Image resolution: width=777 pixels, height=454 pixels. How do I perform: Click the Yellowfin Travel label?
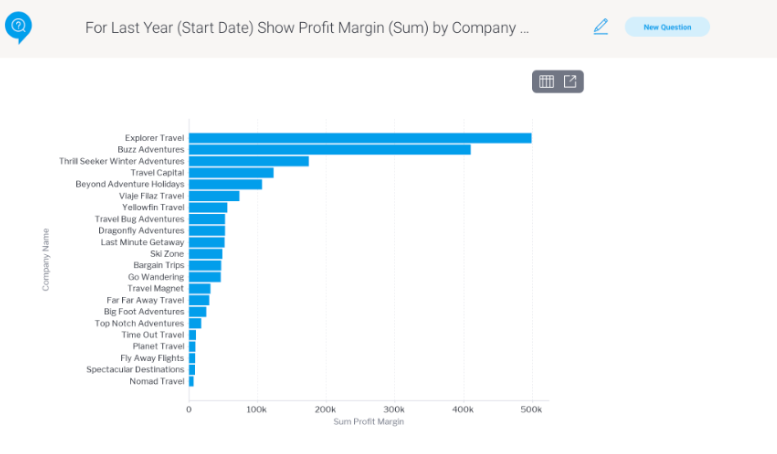153,207
